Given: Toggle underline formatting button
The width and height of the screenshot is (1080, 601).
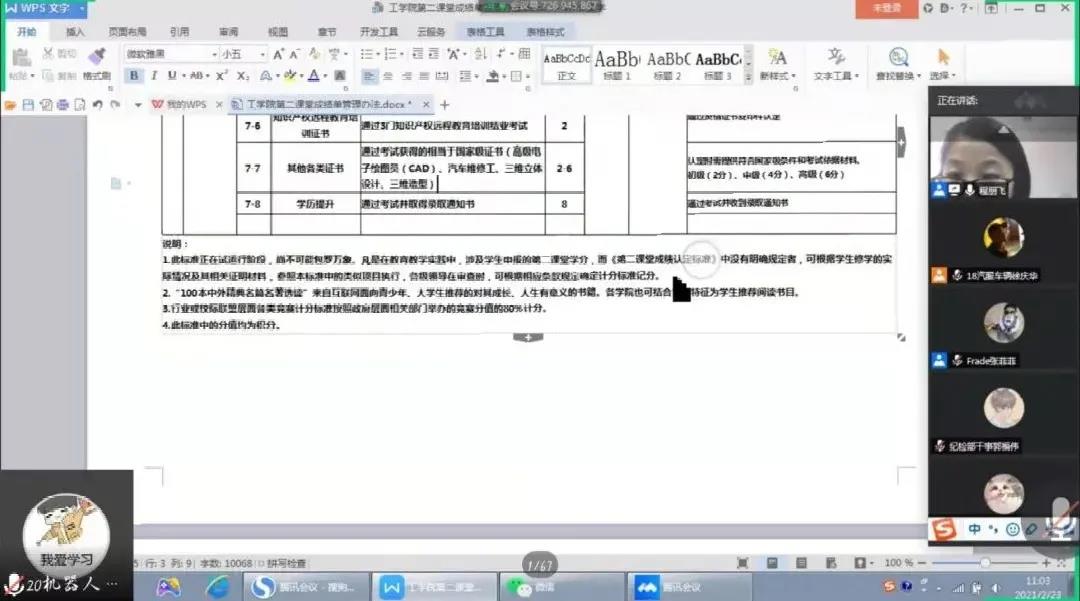Looking at the screenshot, I should (172, 76).
